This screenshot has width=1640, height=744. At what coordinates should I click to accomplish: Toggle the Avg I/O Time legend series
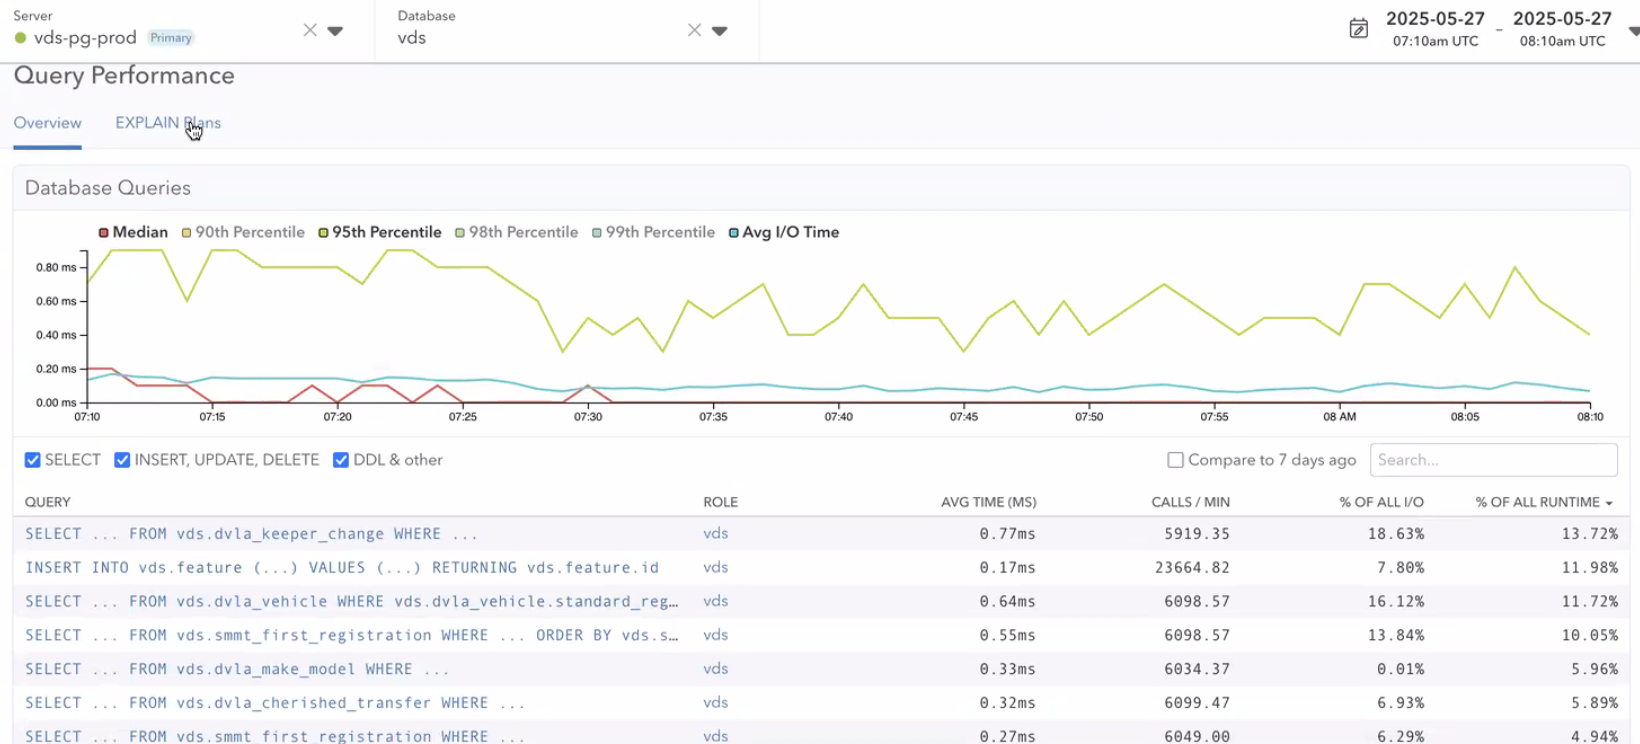click(784, 232)
